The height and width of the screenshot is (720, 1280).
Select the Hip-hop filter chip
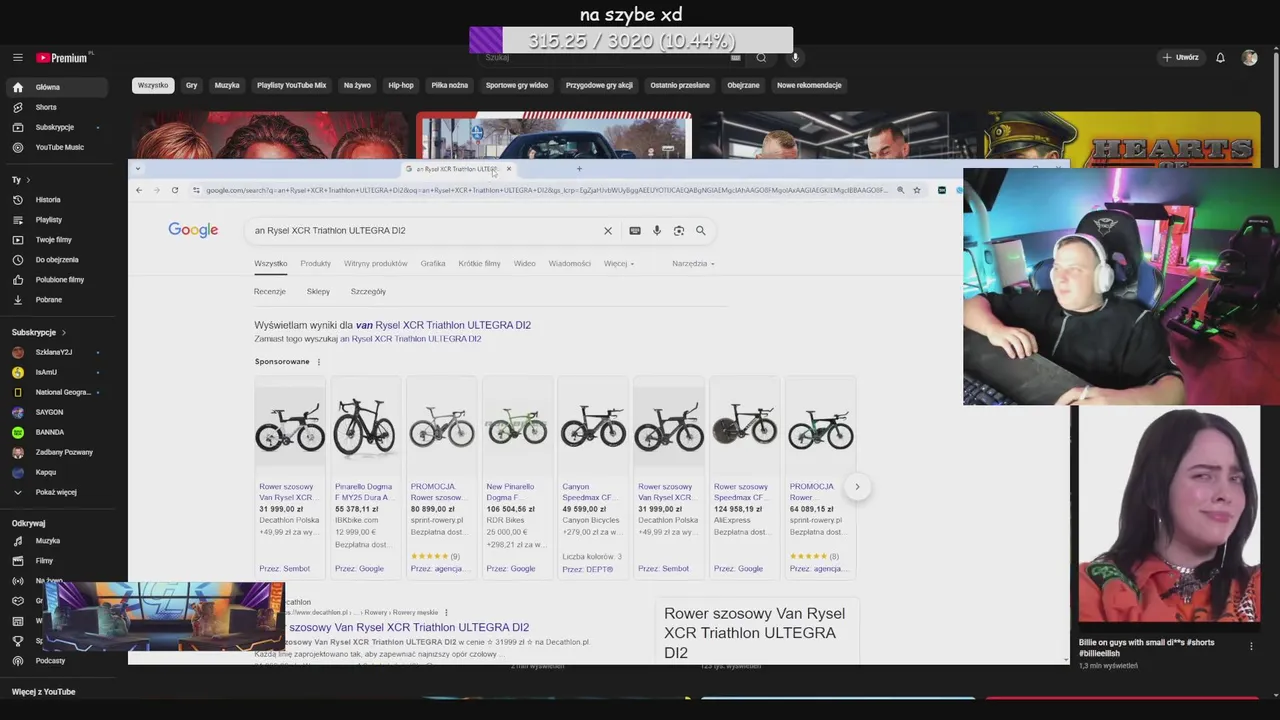400,85
